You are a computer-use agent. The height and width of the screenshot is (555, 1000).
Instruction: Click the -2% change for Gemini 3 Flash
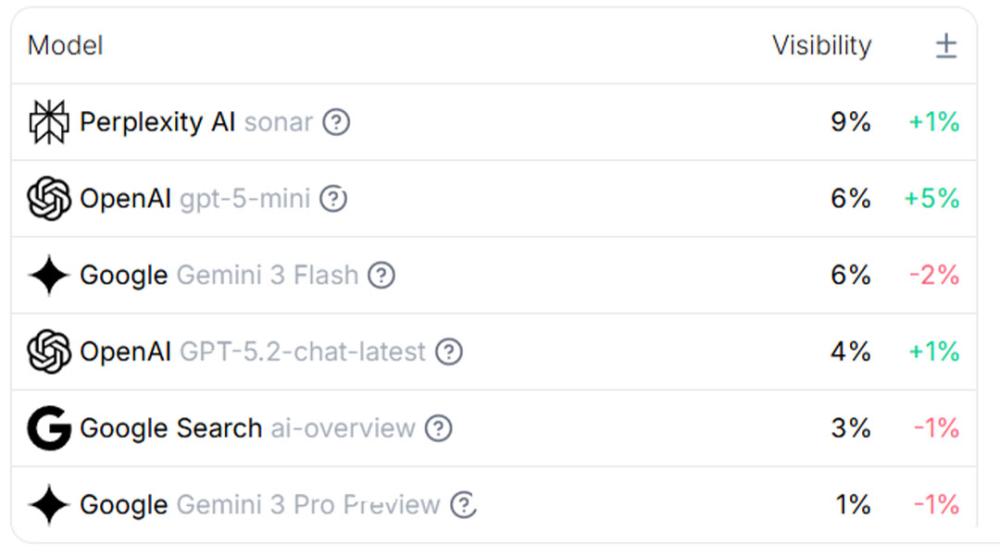pyautogui.click(x=934, y=275)
